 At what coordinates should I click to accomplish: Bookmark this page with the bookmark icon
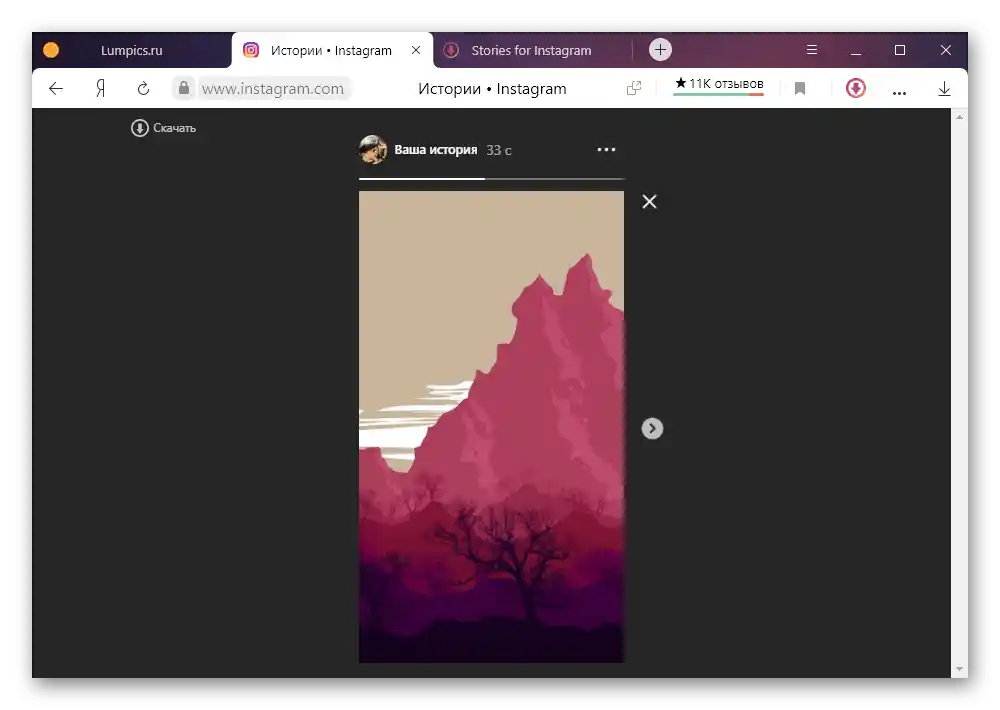800,88
